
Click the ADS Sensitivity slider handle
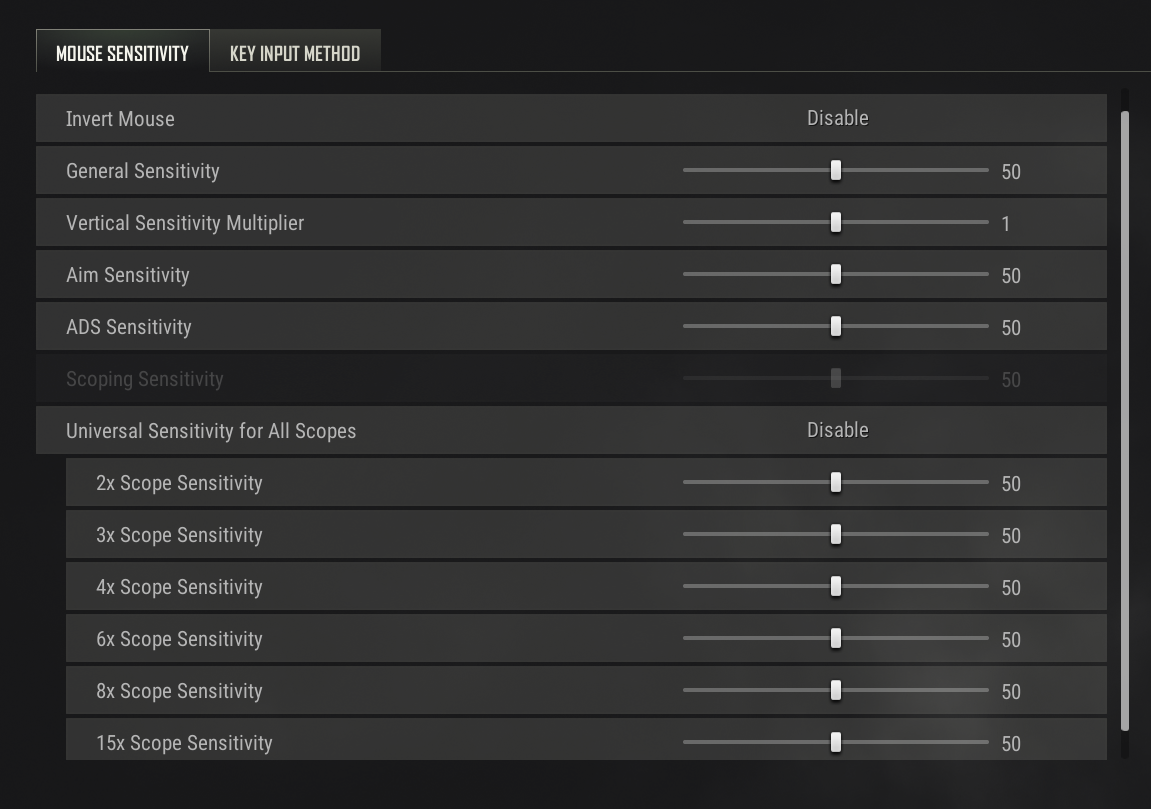[836, 327]
